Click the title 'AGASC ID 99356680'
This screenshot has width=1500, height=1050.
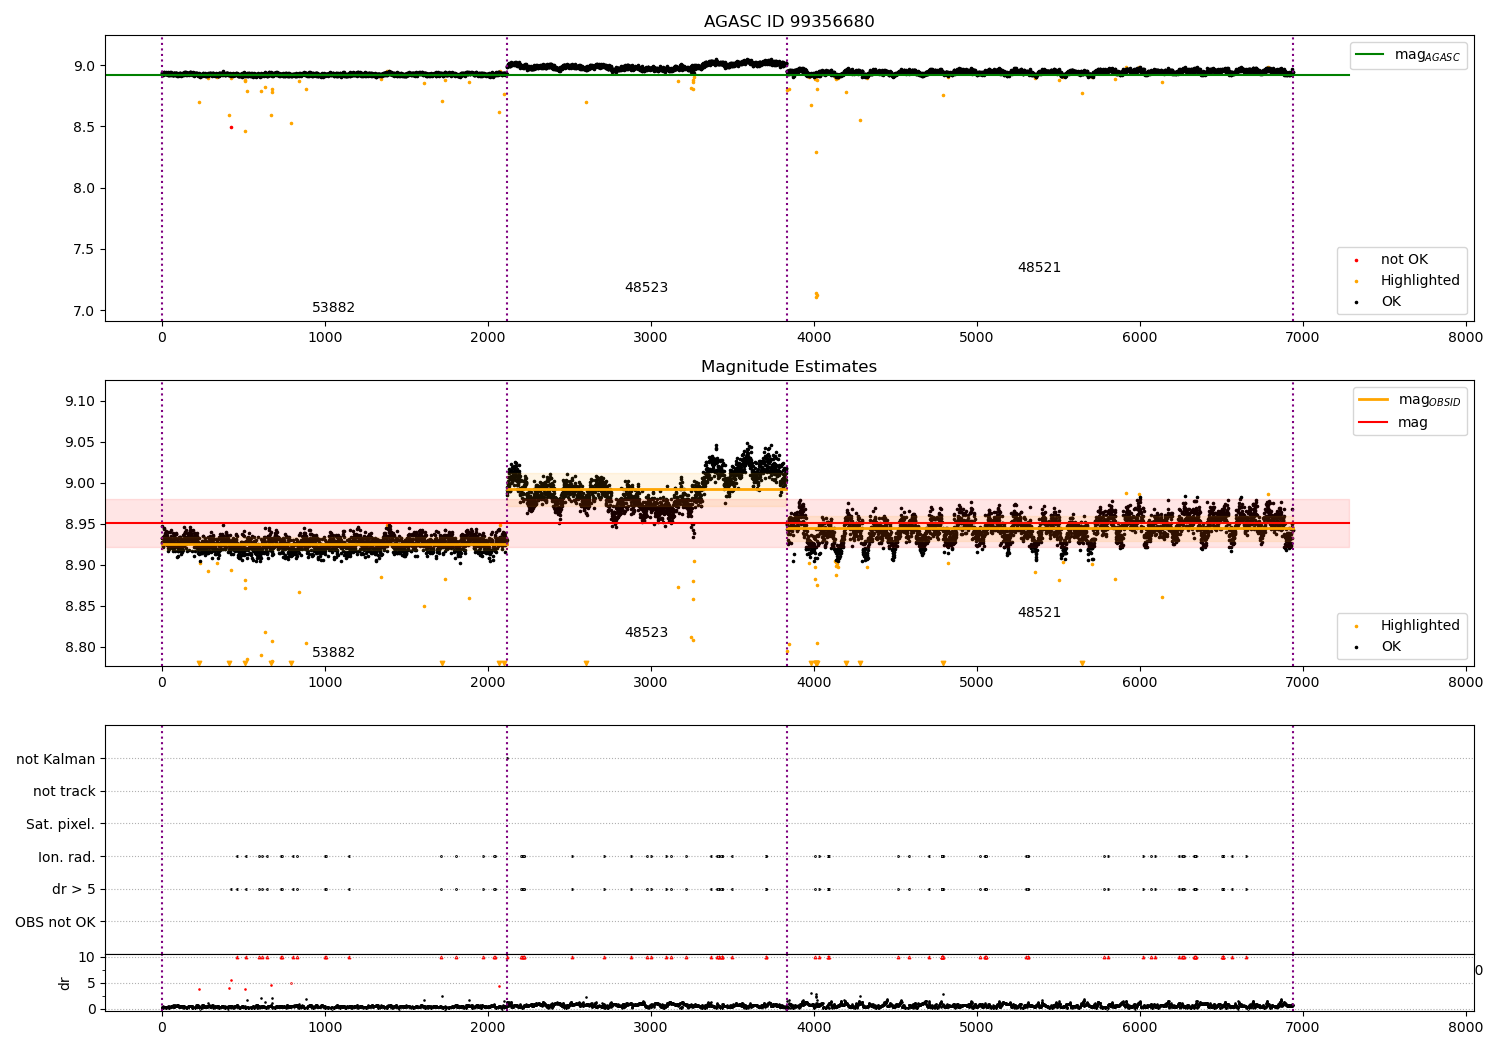(789, 22)
